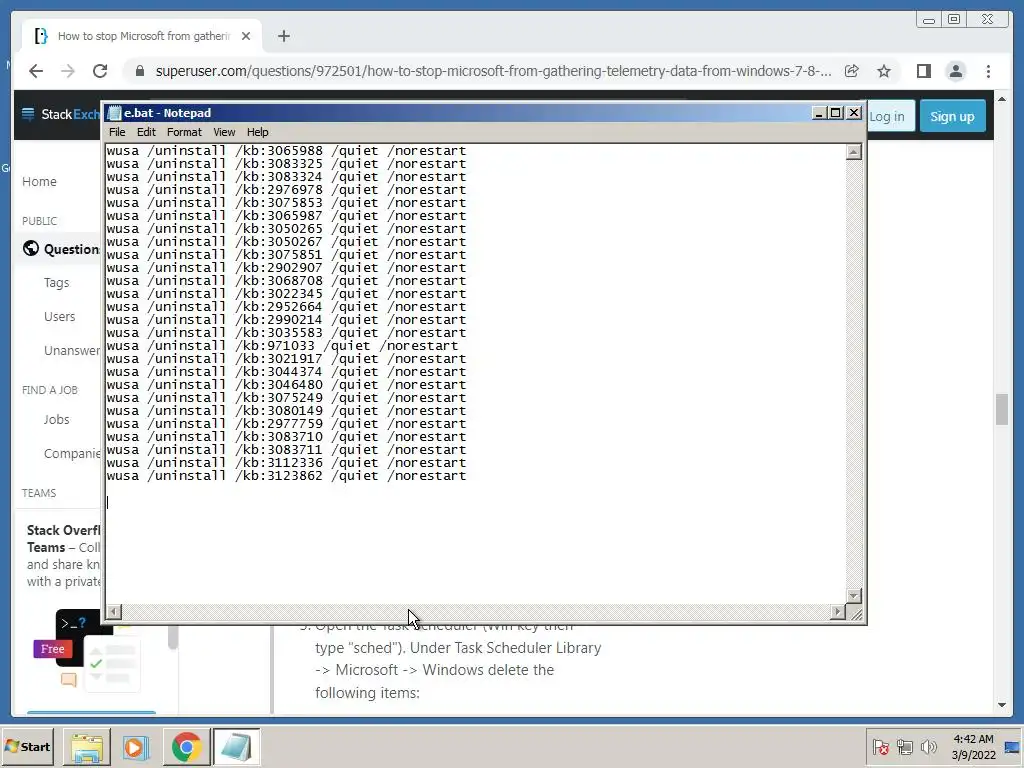1024x768 pixels.
Task: Click Notepad vertical scrollbar down arrow
Action: pyautogui.click(x=854, y=596)
